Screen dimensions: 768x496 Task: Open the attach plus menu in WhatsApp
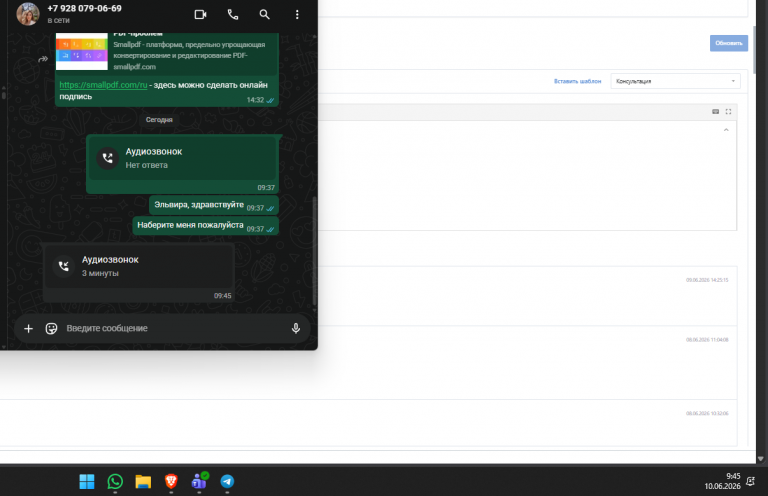point(28,329)
